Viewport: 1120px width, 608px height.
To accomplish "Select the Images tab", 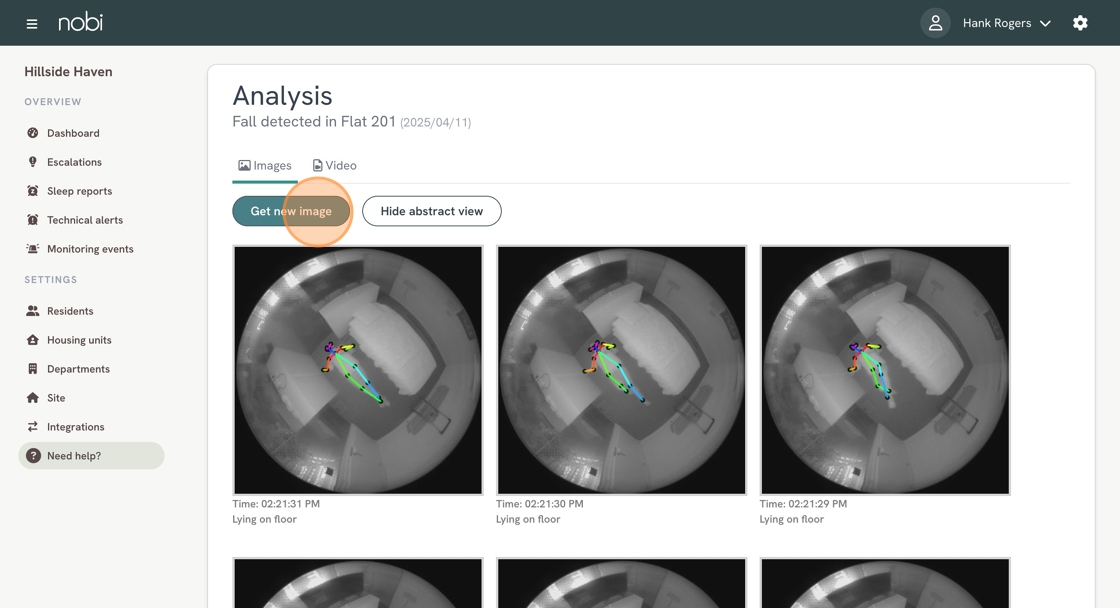I will click(x=265, y=166).
